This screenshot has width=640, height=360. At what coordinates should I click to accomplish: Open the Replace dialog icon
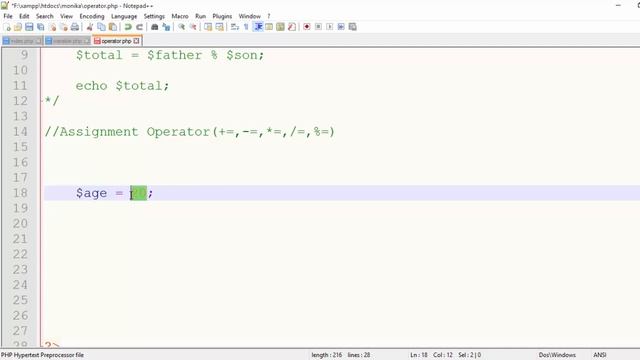166,27
